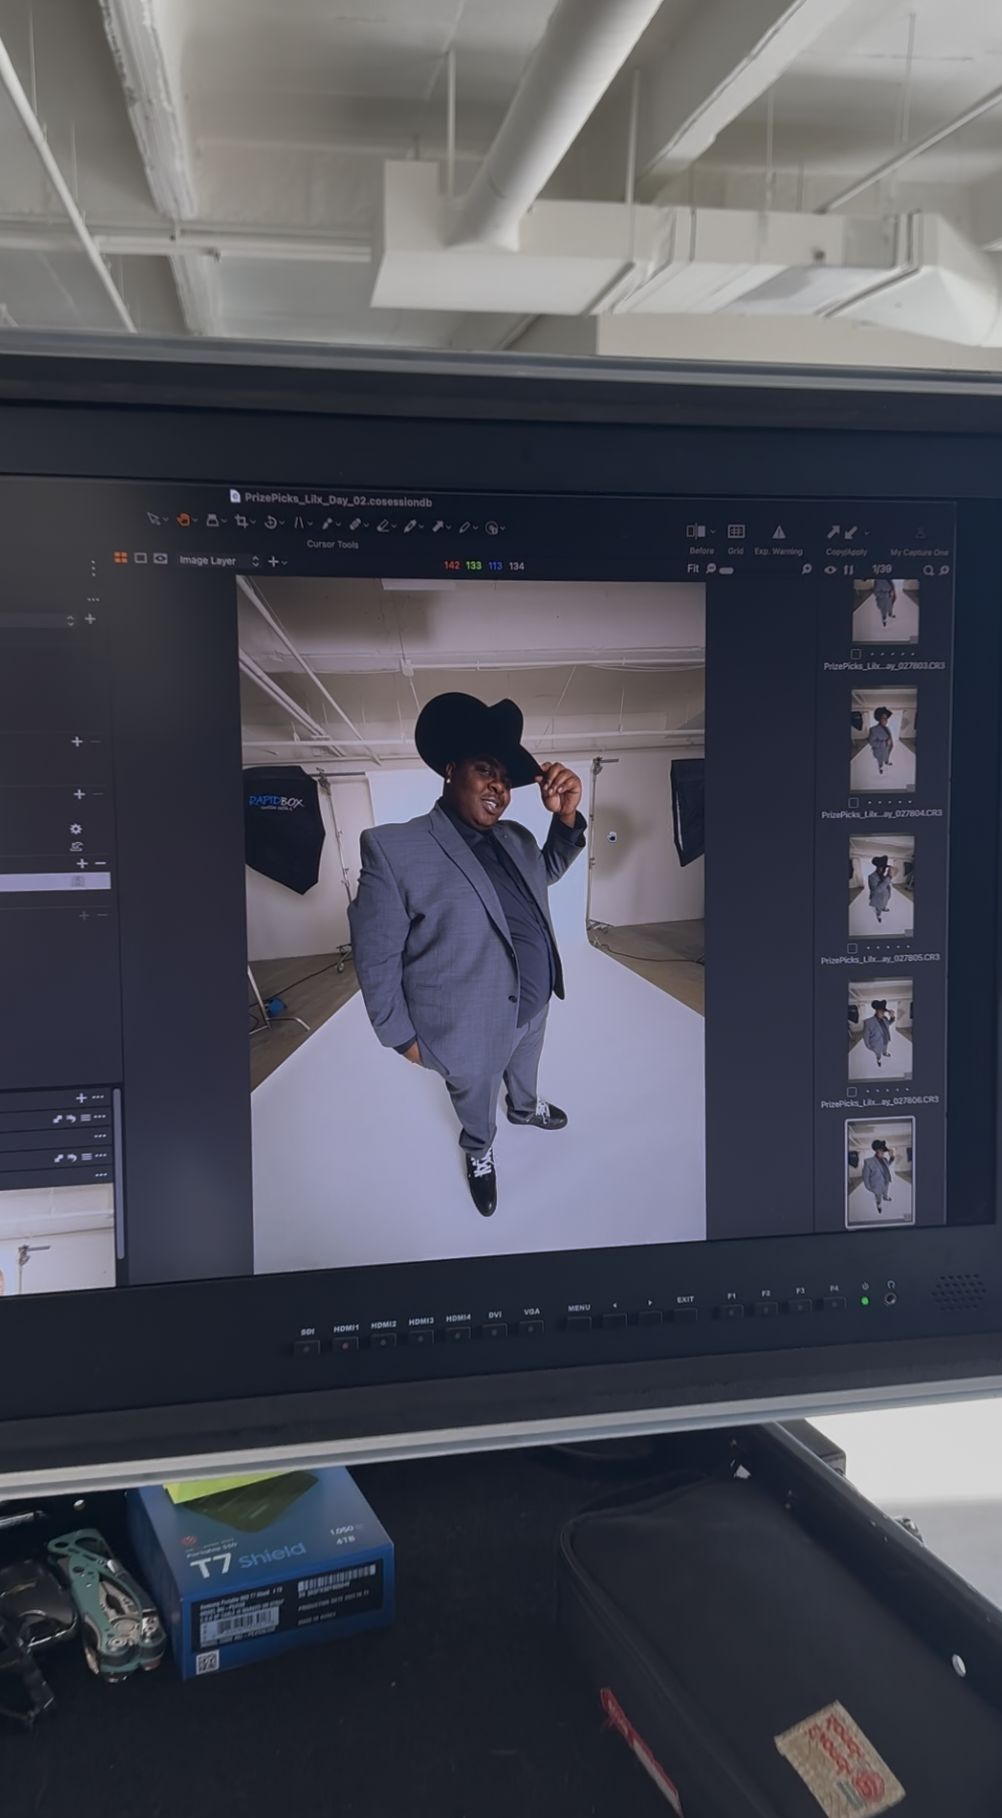
Task: Open dropdown arrow next to Crop tool
Action: (x=253, y=521)
